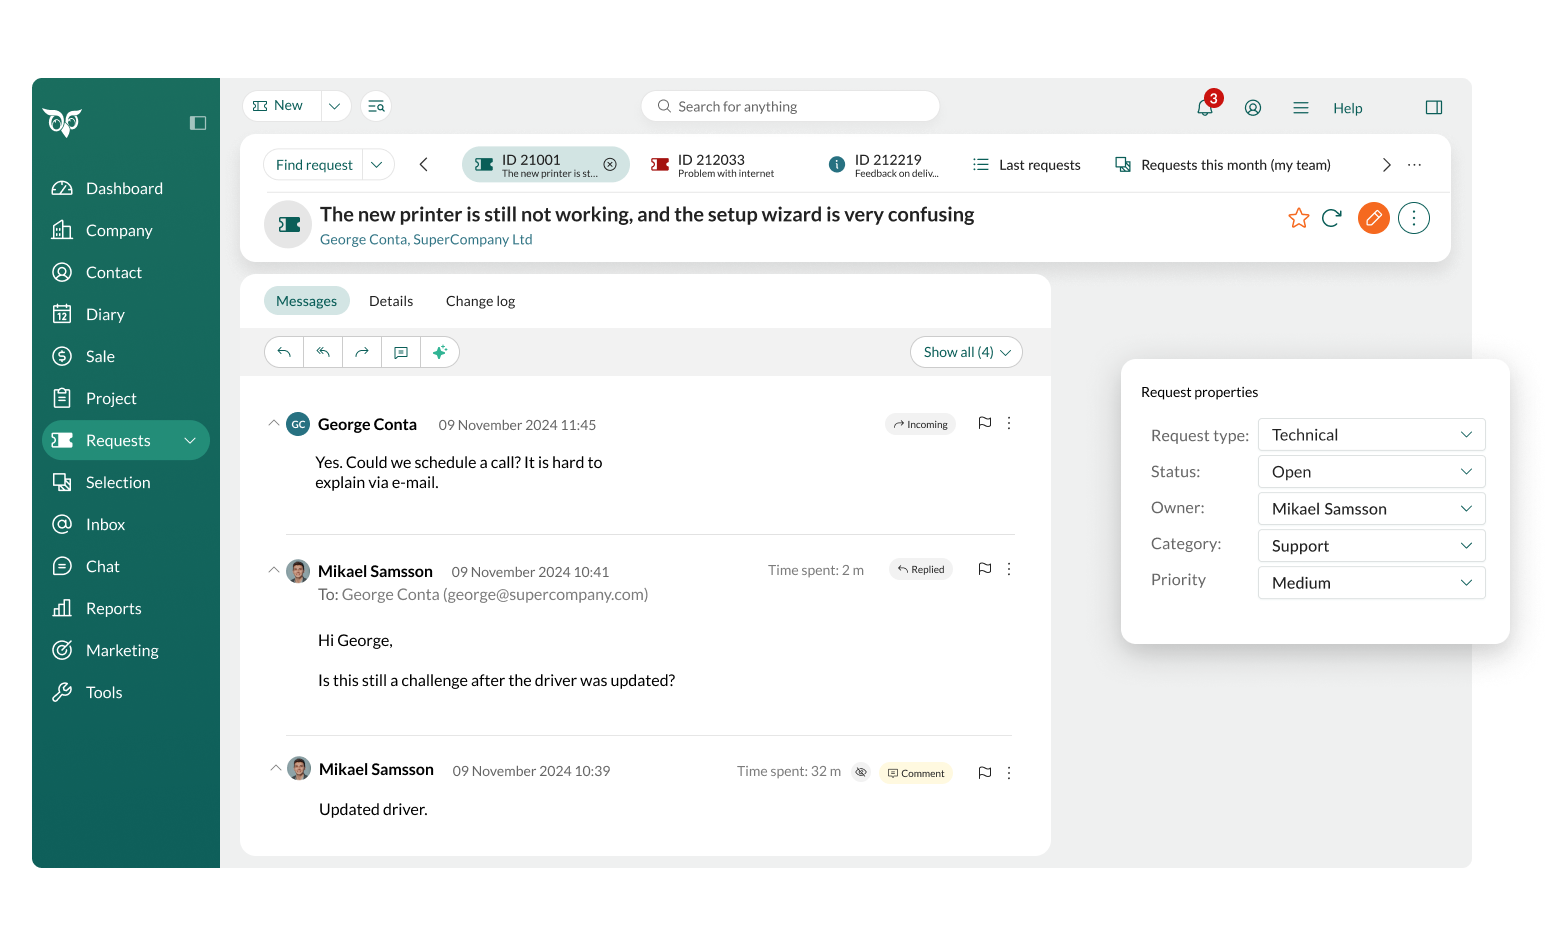This screenshot has width=1550, height=946.
Task: Click the reply-all arrow icon
Action: coord(323,352)
